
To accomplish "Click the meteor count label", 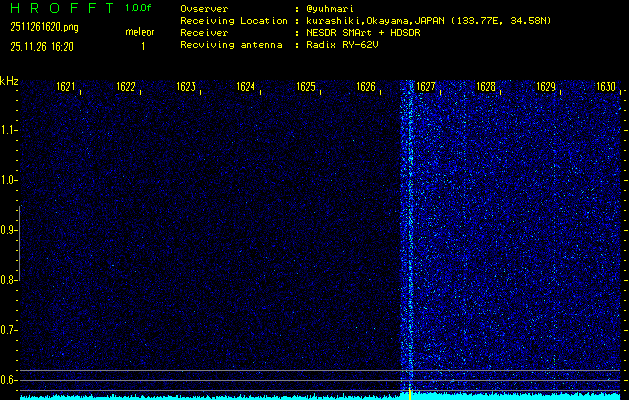I will click(140, 32).
